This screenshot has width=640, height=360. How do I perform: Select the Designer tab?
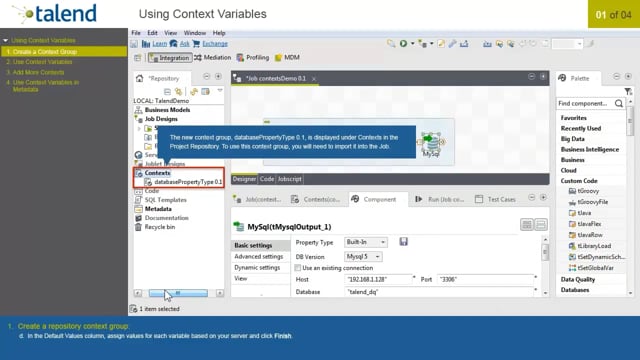[244, 179]
